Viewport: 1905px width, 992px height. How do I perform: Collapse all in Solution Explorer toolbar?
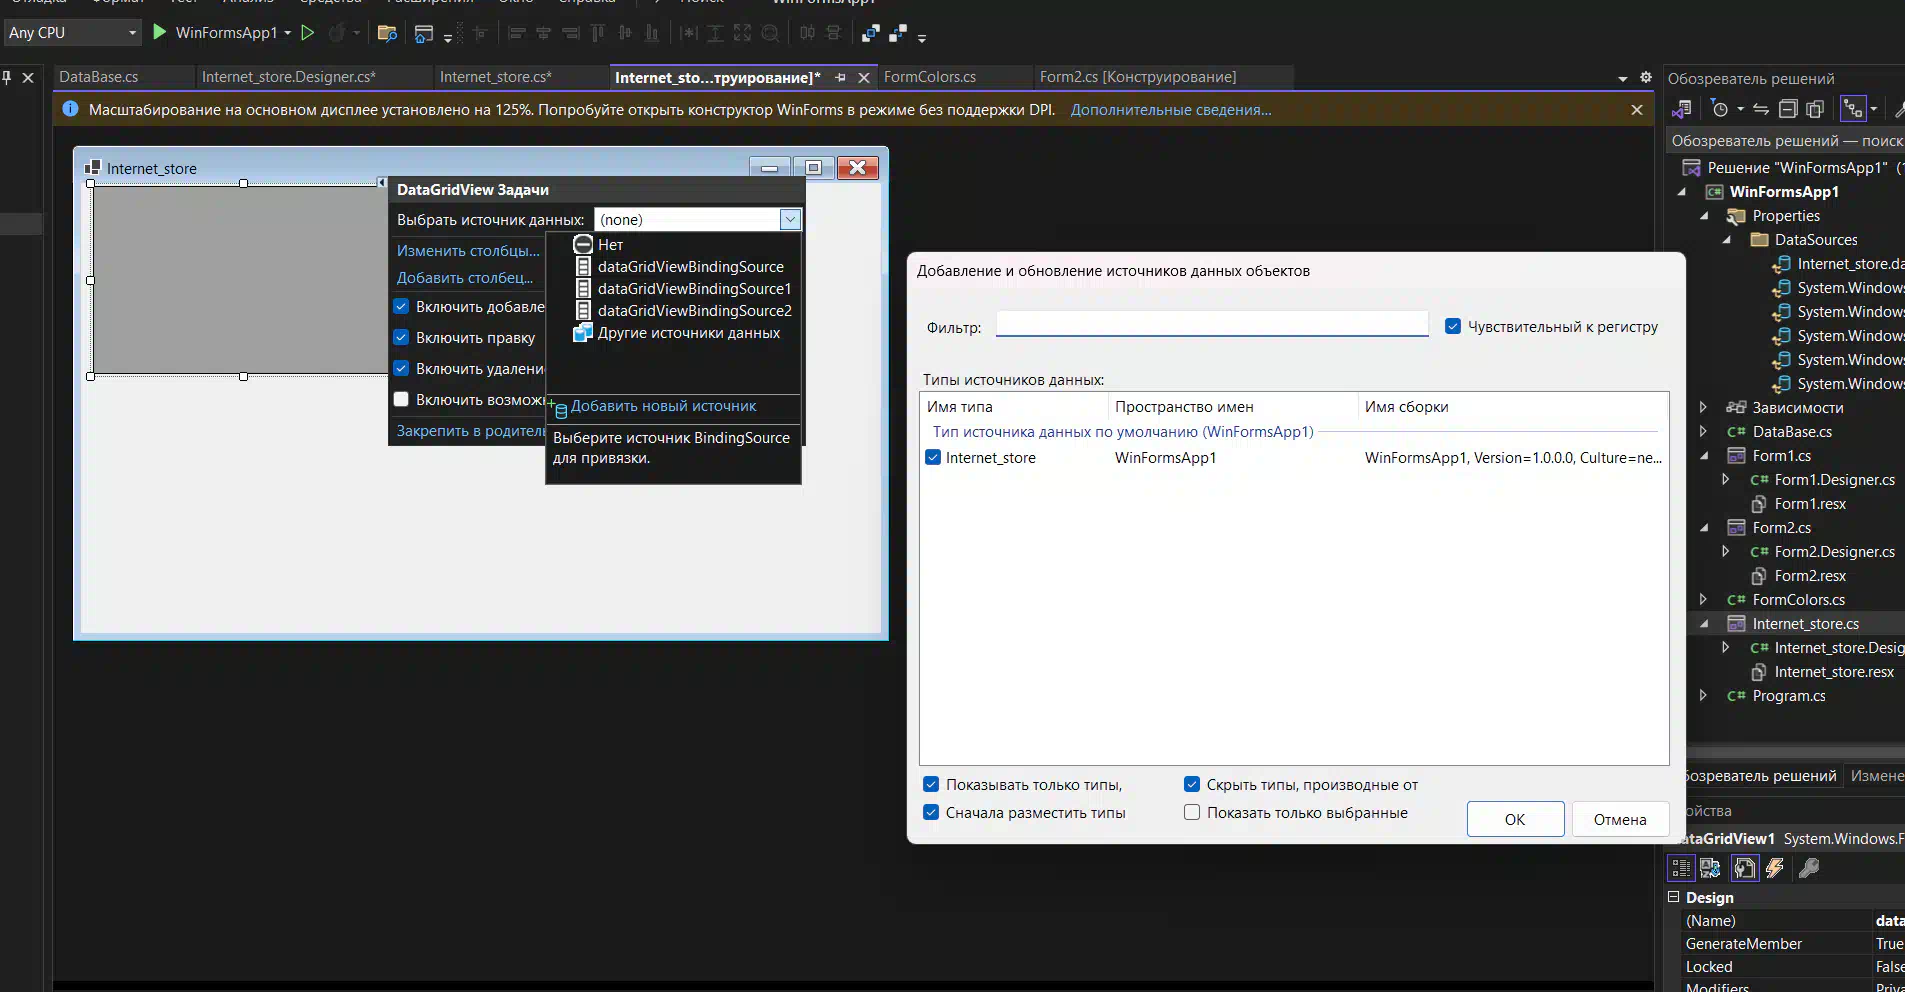click(1788, 109)
